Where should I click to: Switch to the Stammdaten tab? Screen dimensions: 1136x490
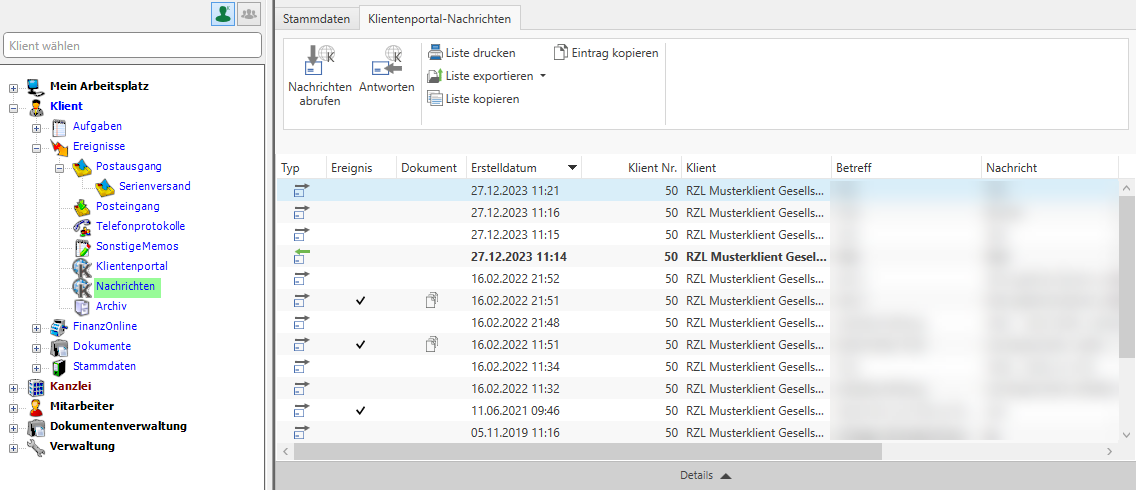[x=316, y=18]
